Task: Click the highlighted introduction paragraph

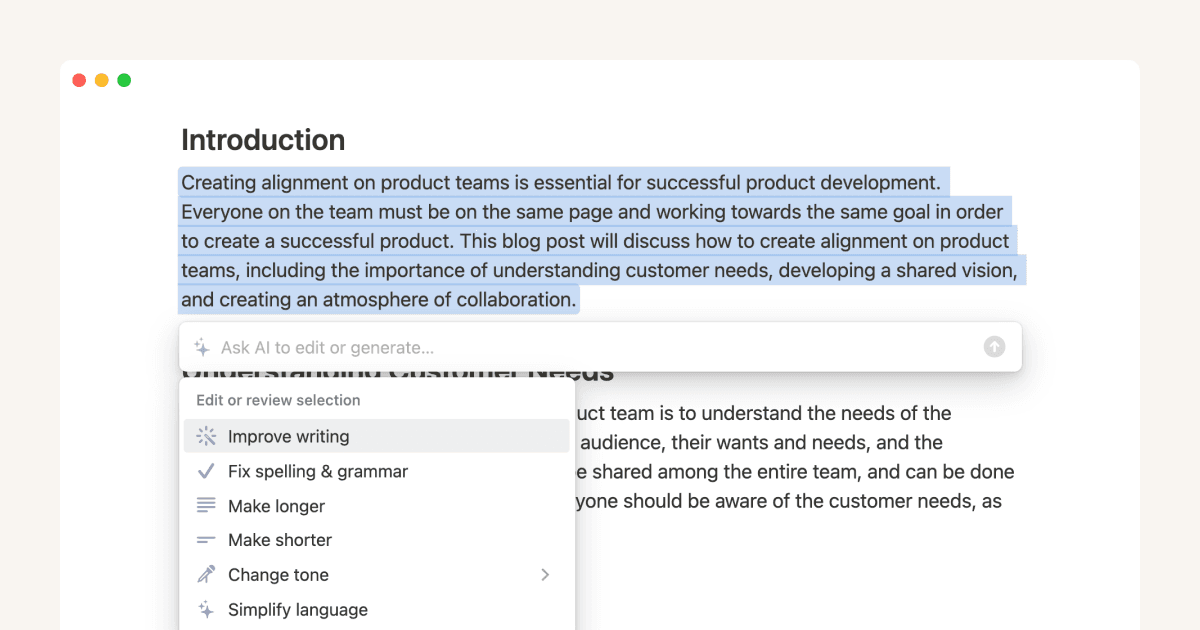Action: [600, 240]
